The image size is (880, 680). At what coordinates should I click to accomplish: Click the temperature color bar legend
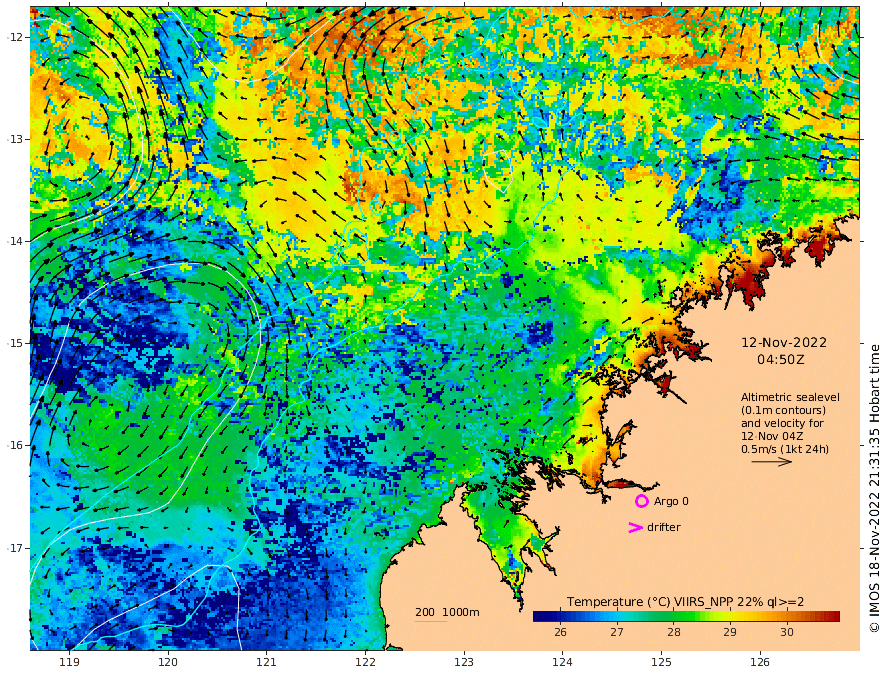686,617
